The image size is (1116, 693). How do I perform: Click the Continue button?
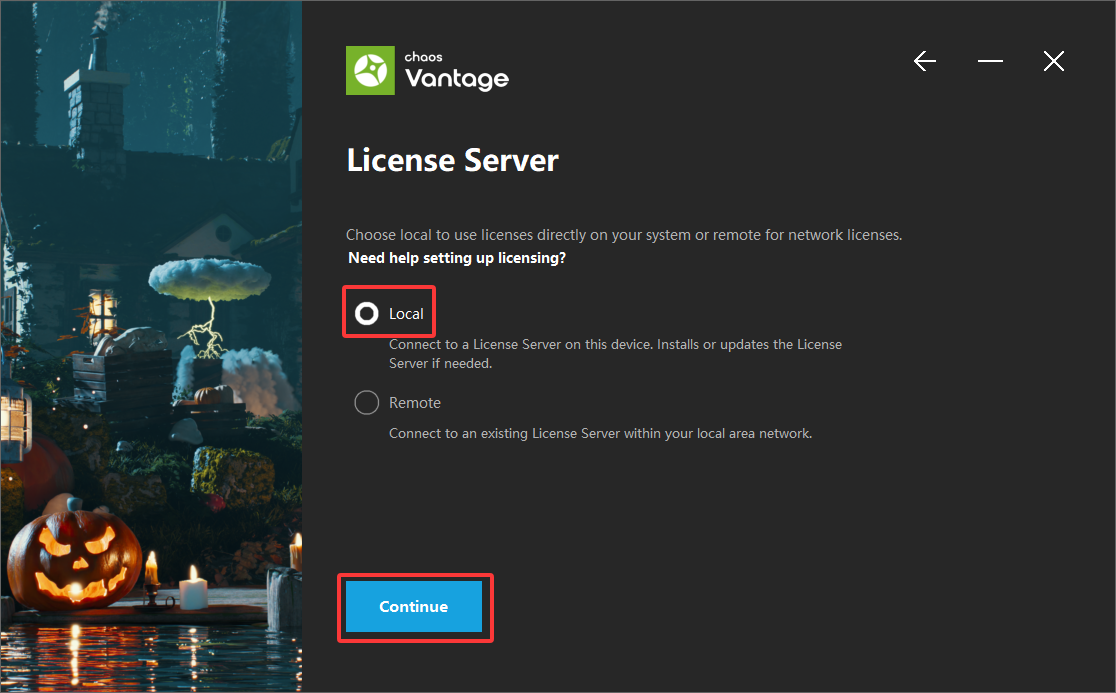[414, 606]
